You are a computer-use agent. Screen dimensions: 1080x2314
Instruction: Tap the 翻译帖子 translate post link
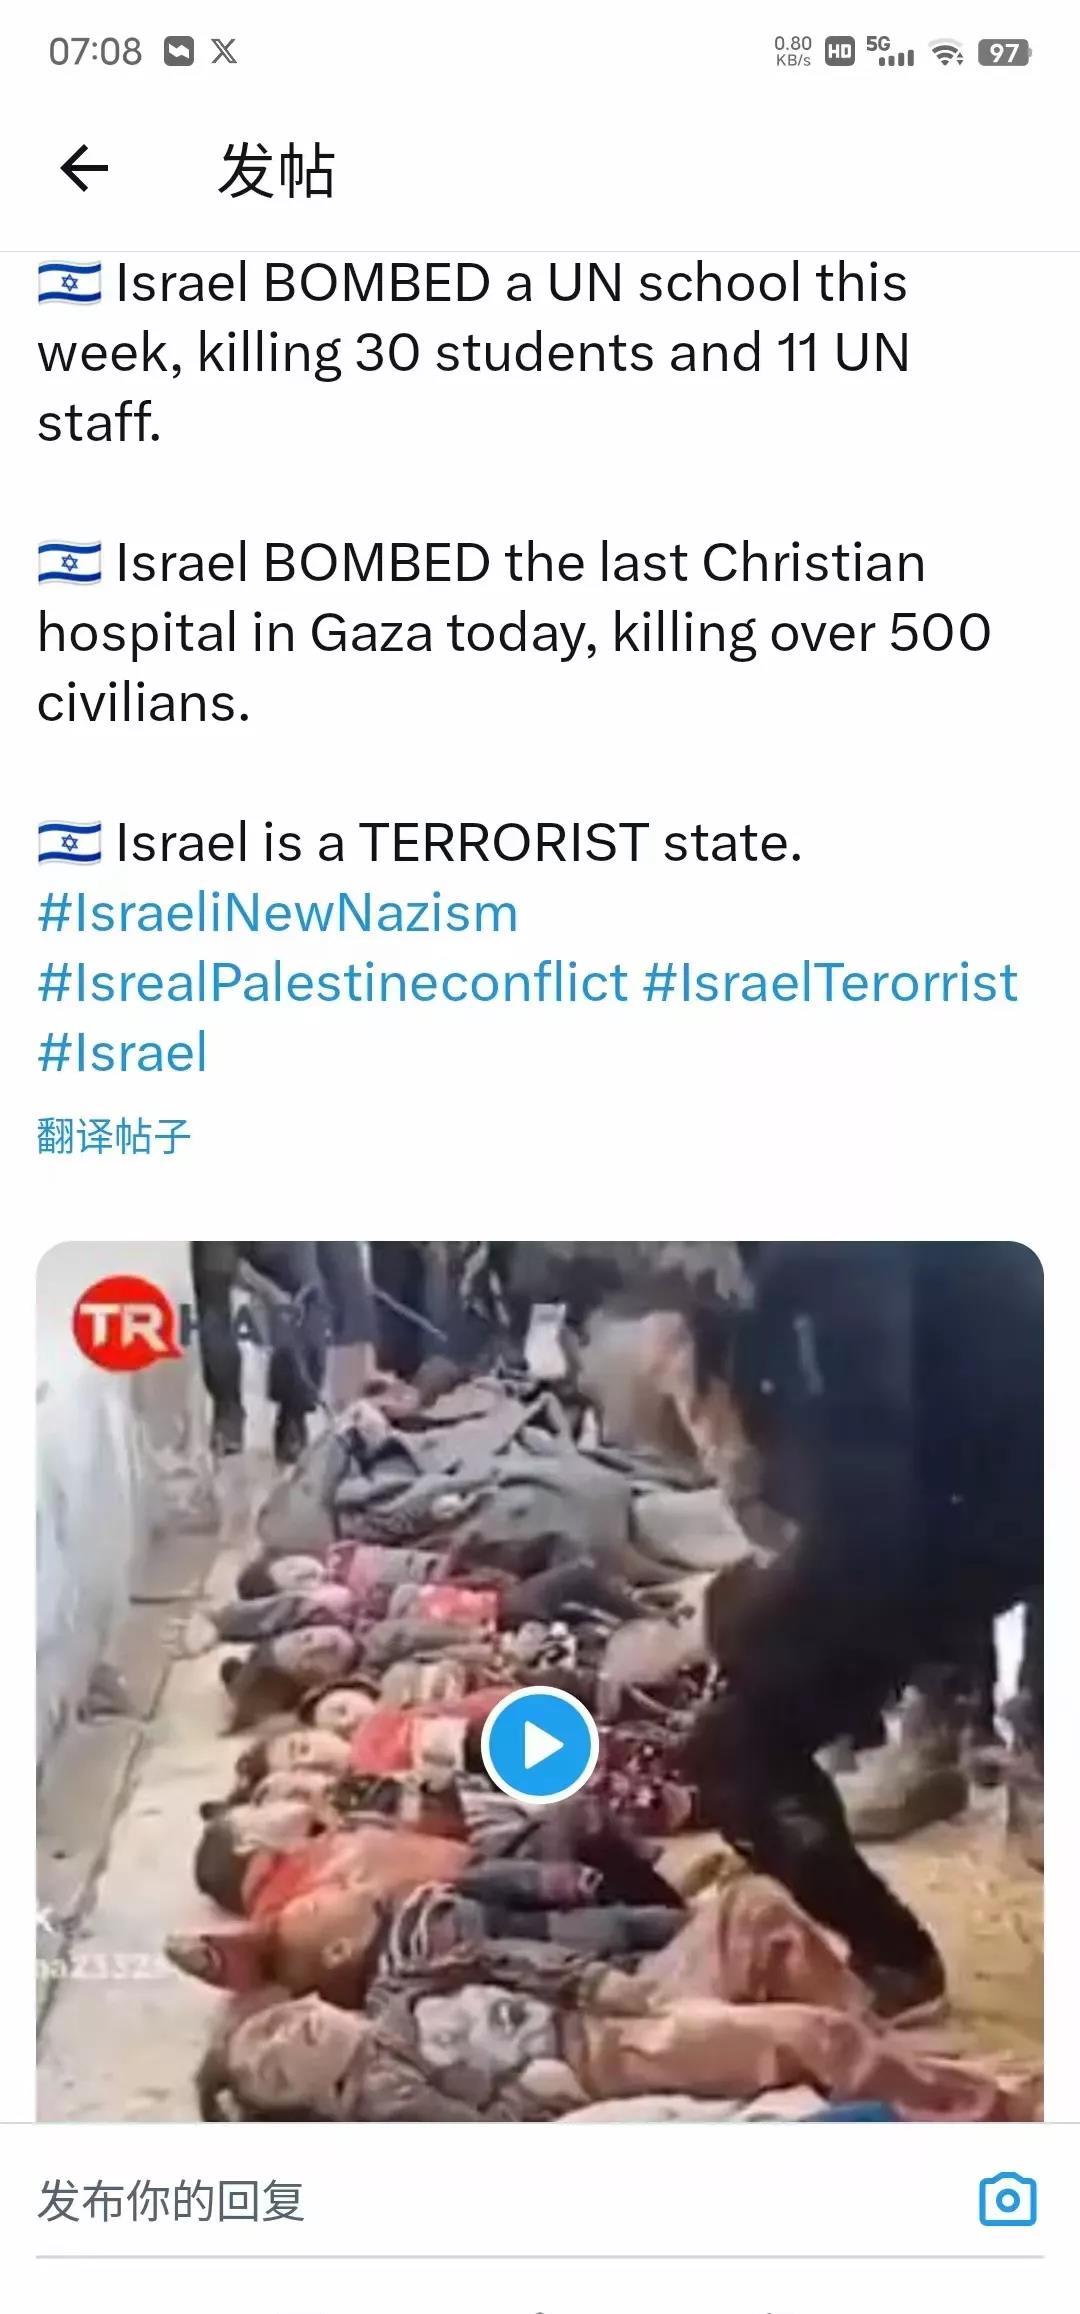[114, 1137]
